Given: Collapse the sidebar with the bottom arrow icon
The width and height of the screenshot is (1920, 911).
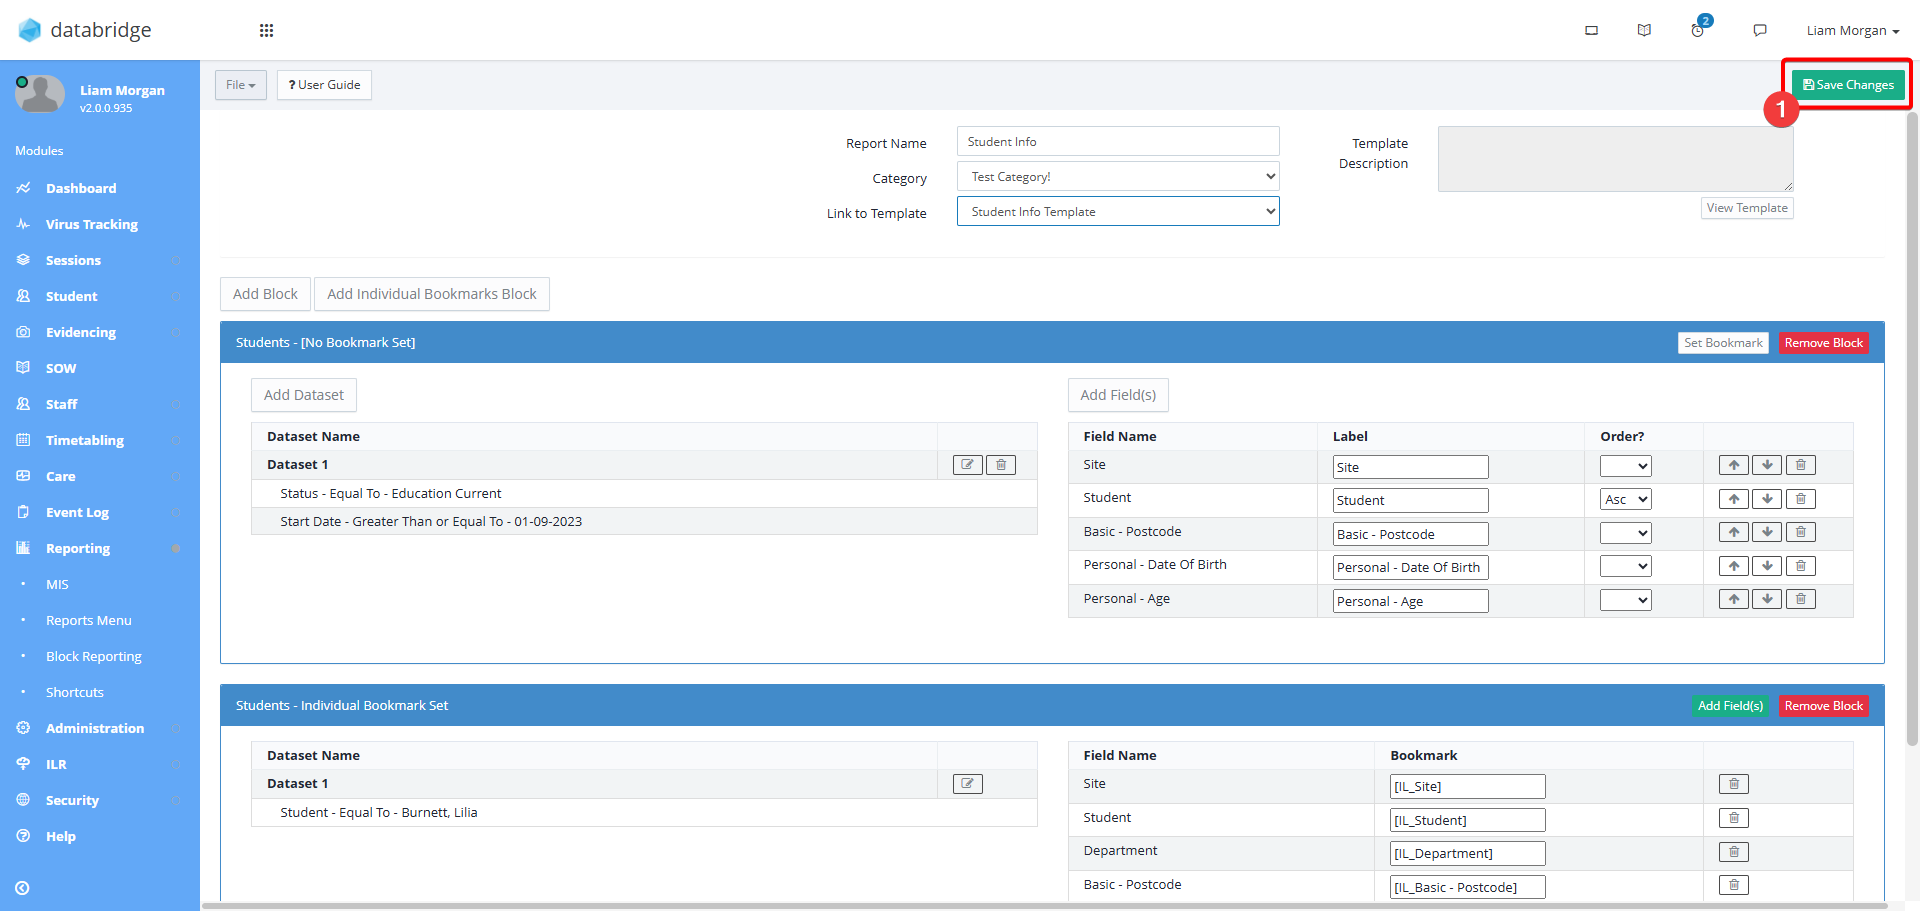Looking at the screenshot, I should pos(22,888).
